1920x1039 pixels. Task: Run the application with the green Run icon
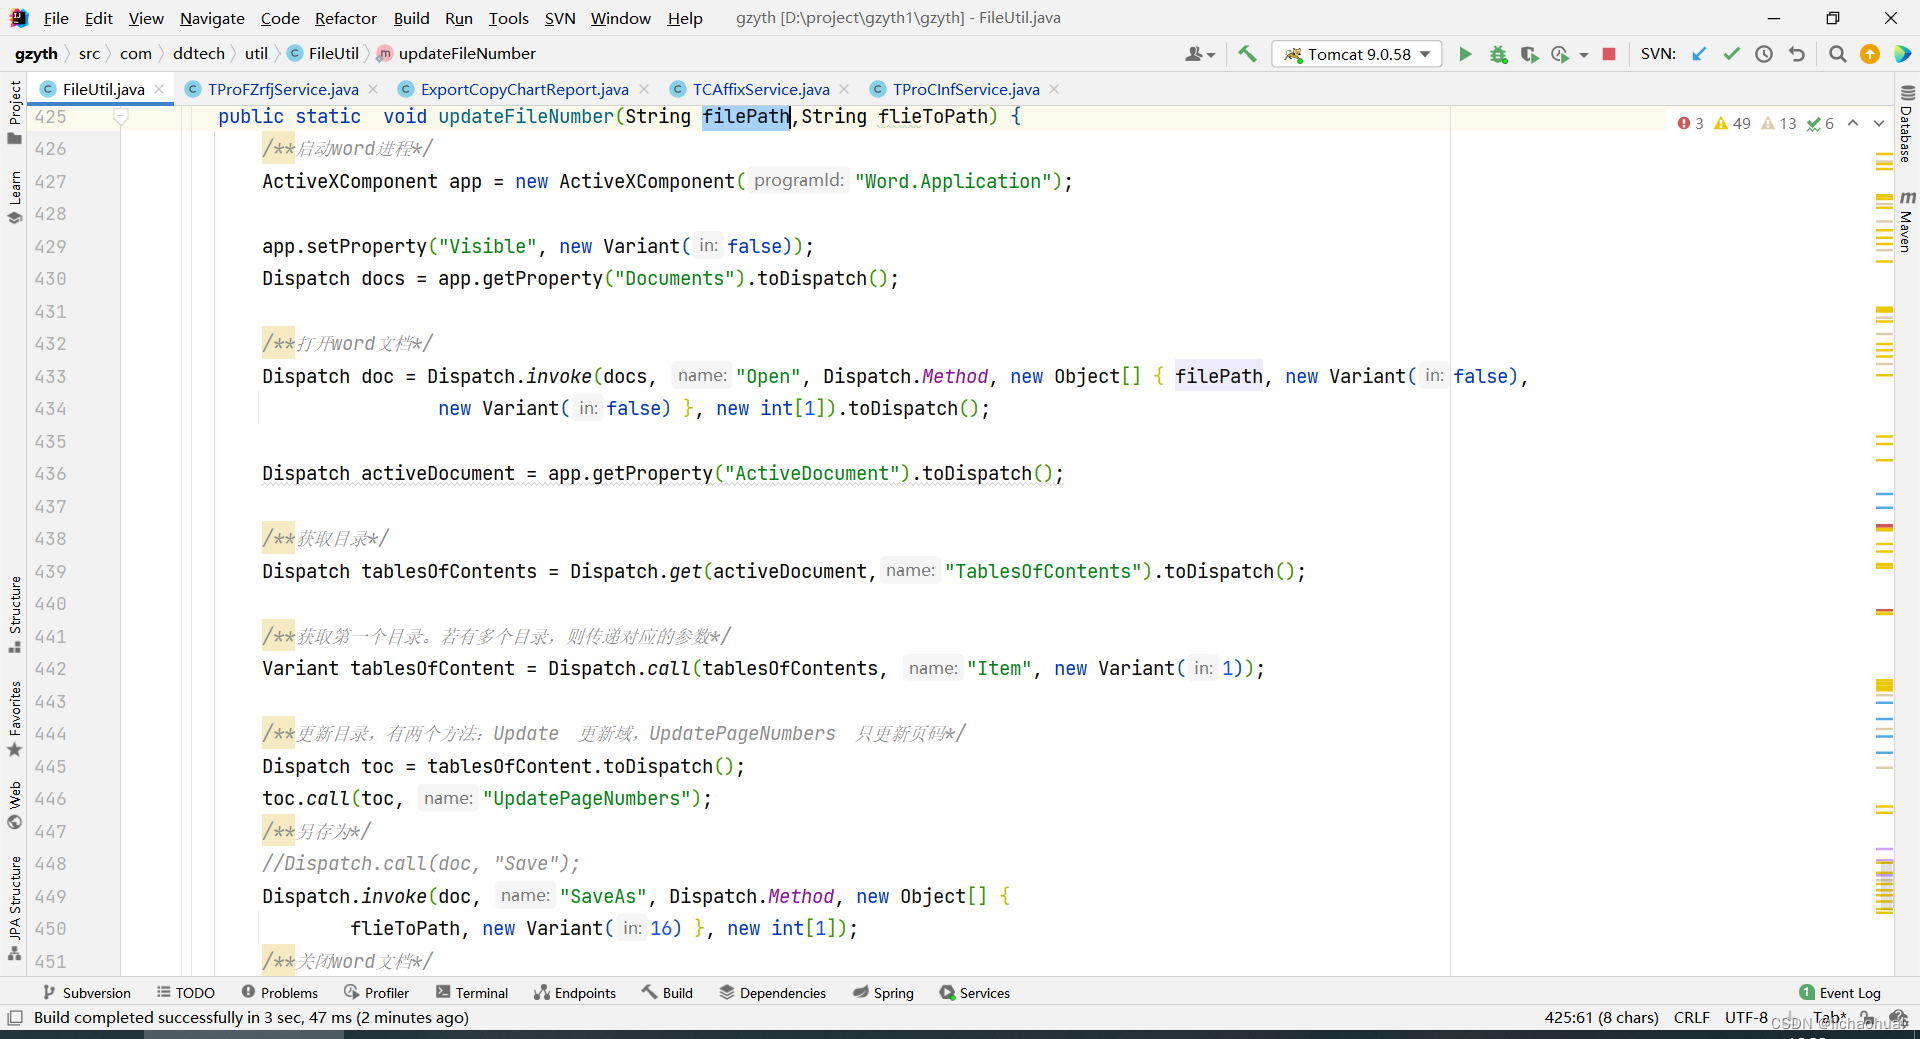(x=1464, y=54)
